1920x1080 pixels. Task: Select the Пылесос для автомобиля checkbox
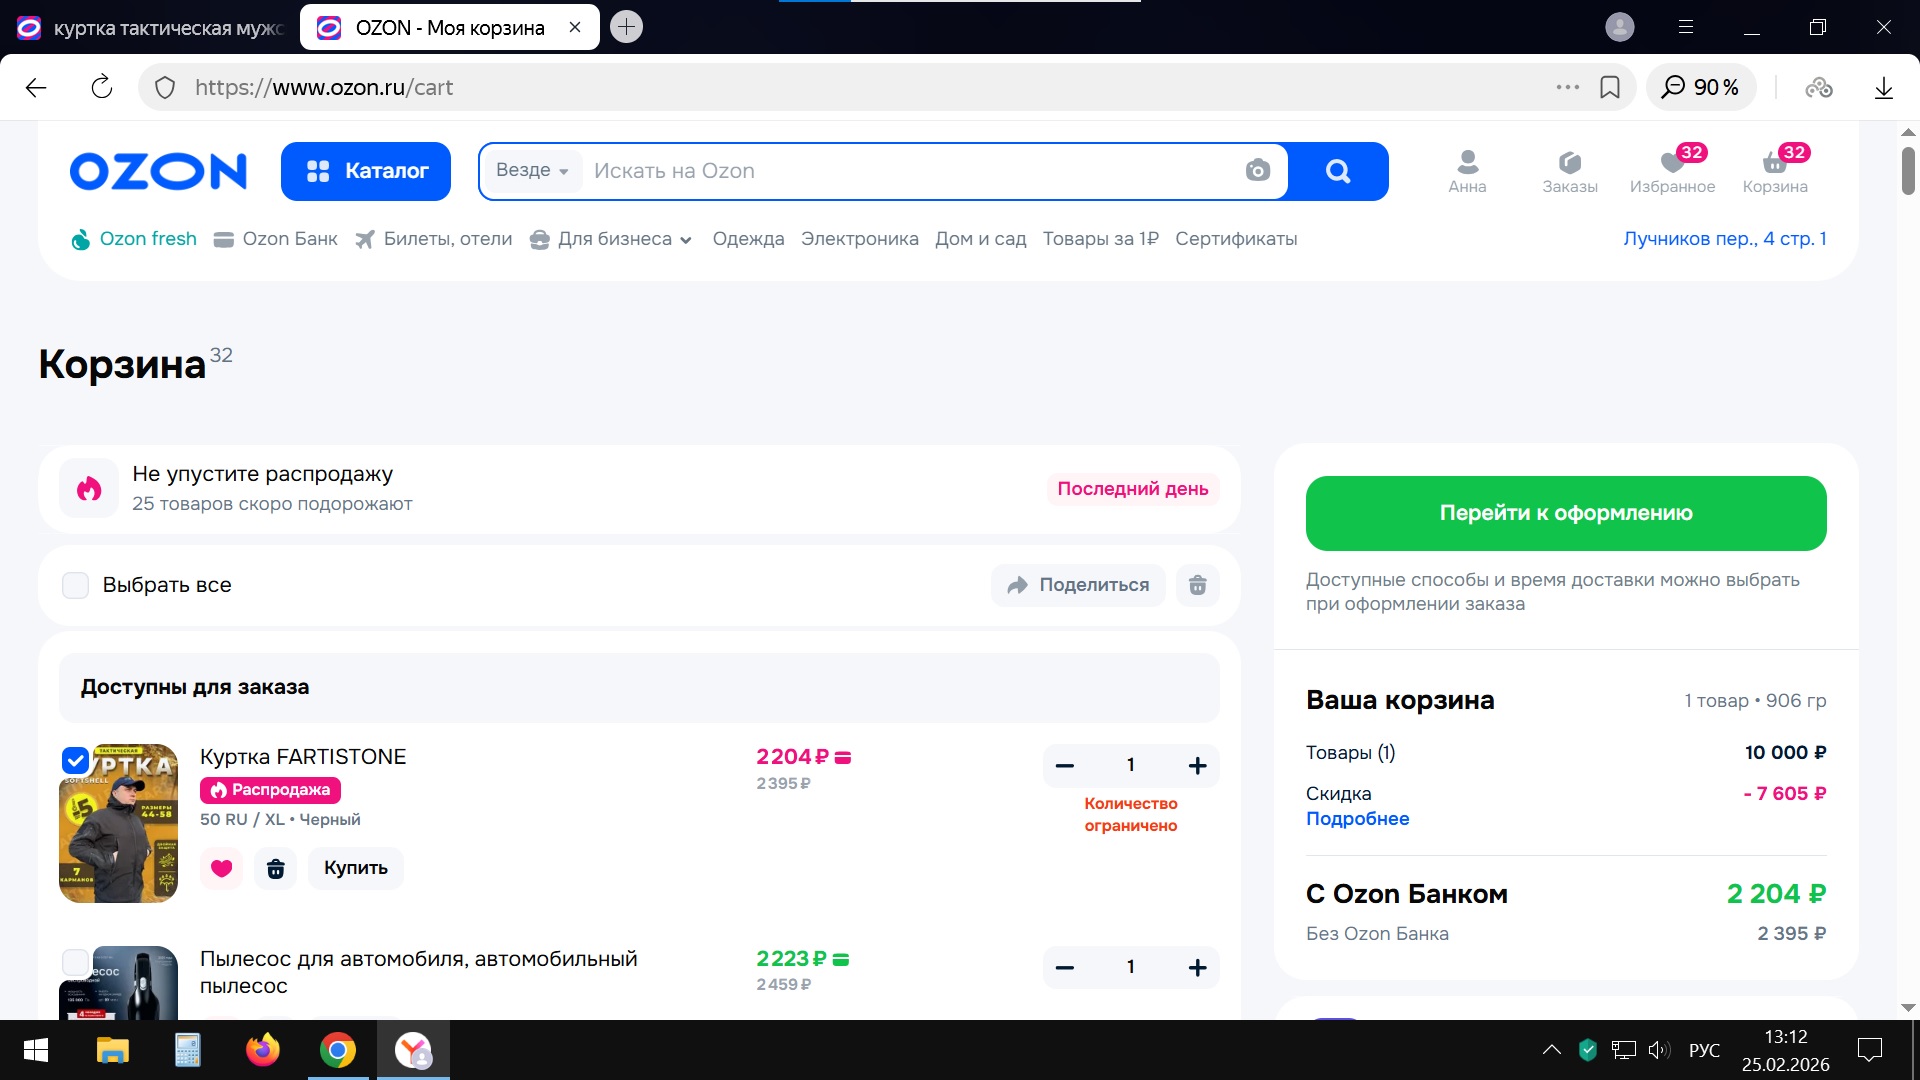pyautogui.click(x=76, y=962)
